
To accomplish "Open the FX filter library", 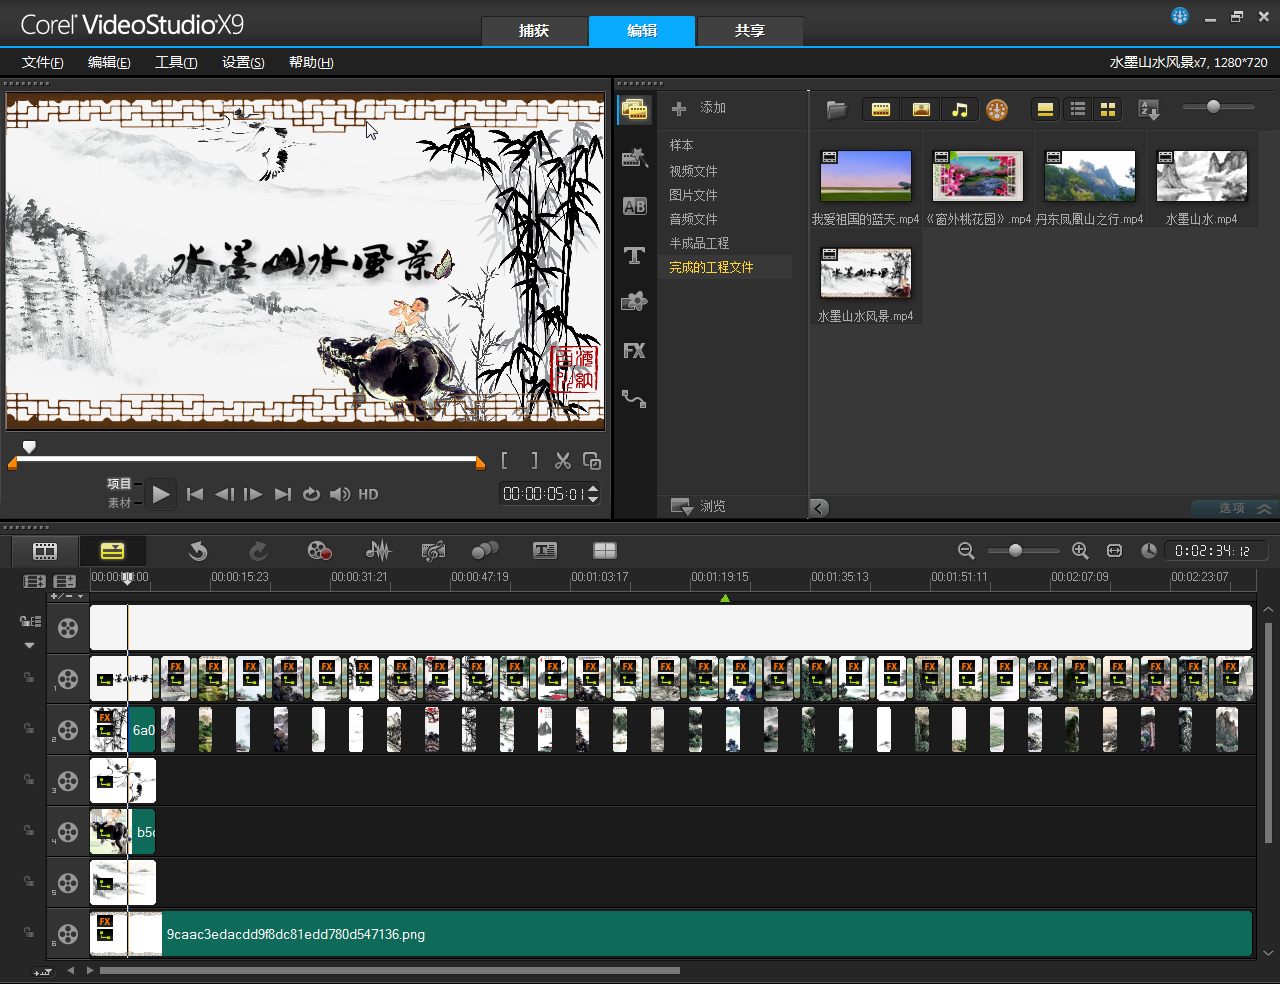I will 634,351.
